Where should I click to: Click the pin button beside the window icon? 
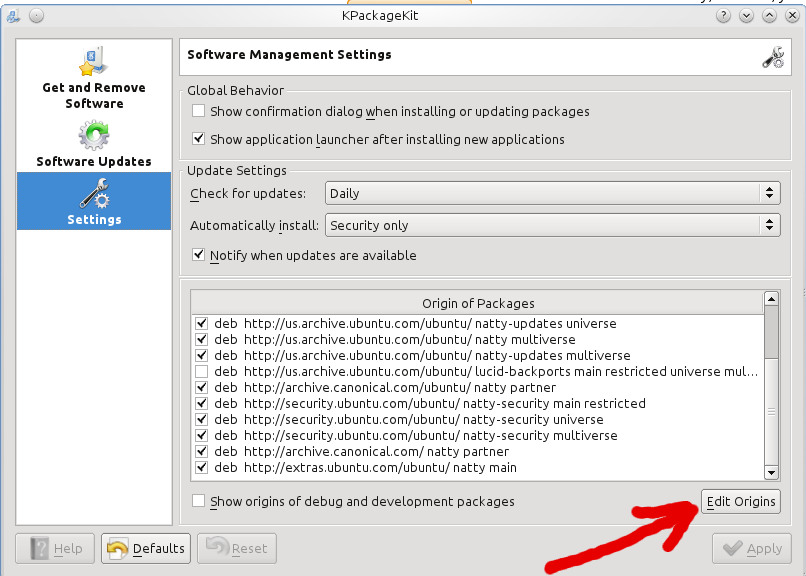tap(36, 16)
